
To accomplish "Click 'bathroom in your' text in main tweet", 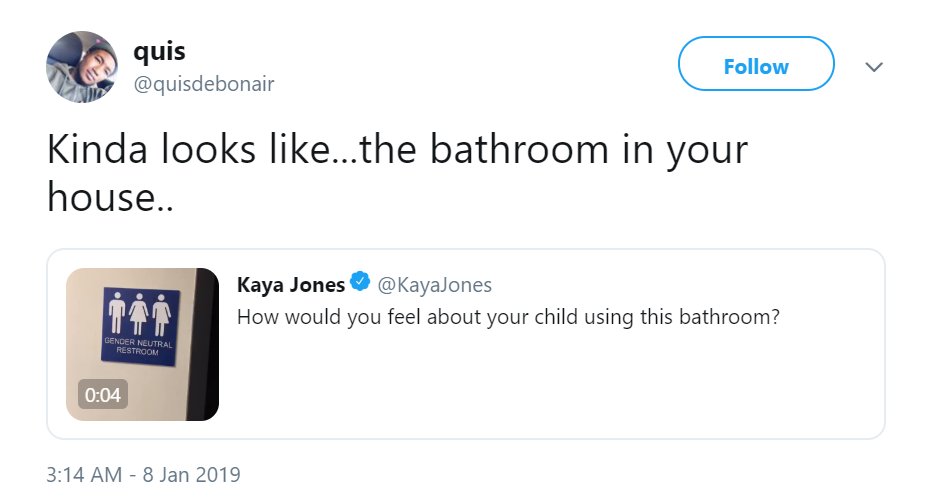I will [x=589, y=150].
